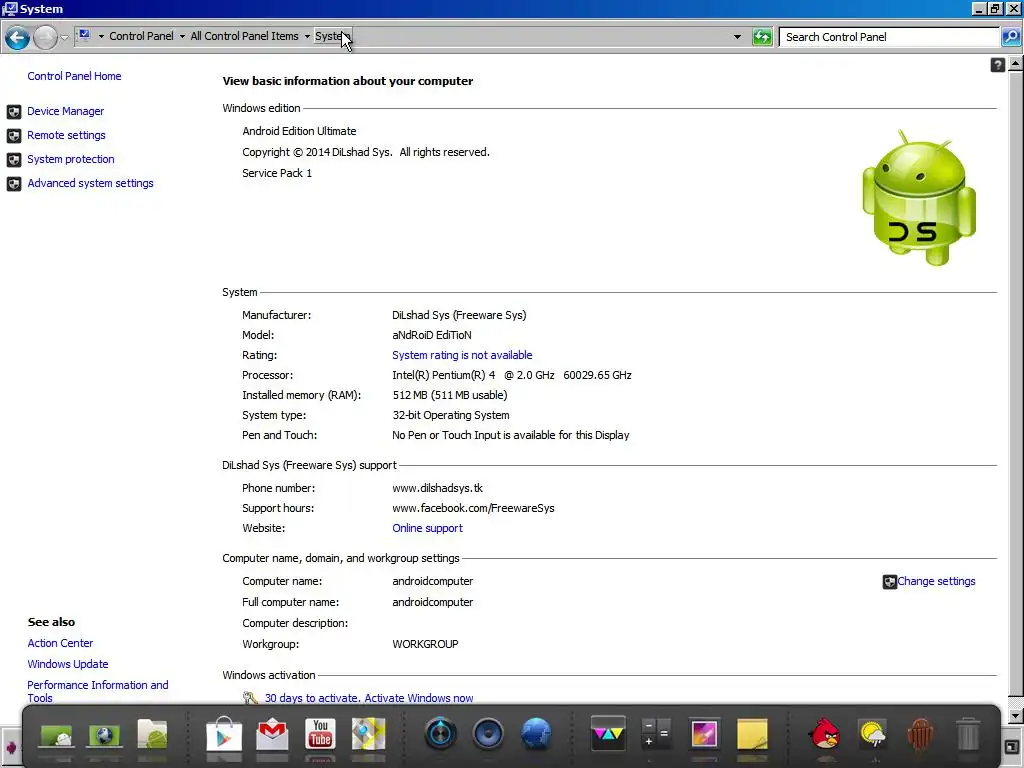The image size is (1024, 768).
Task: Launch Angry Birds from the dock
Action: point(824,733)
